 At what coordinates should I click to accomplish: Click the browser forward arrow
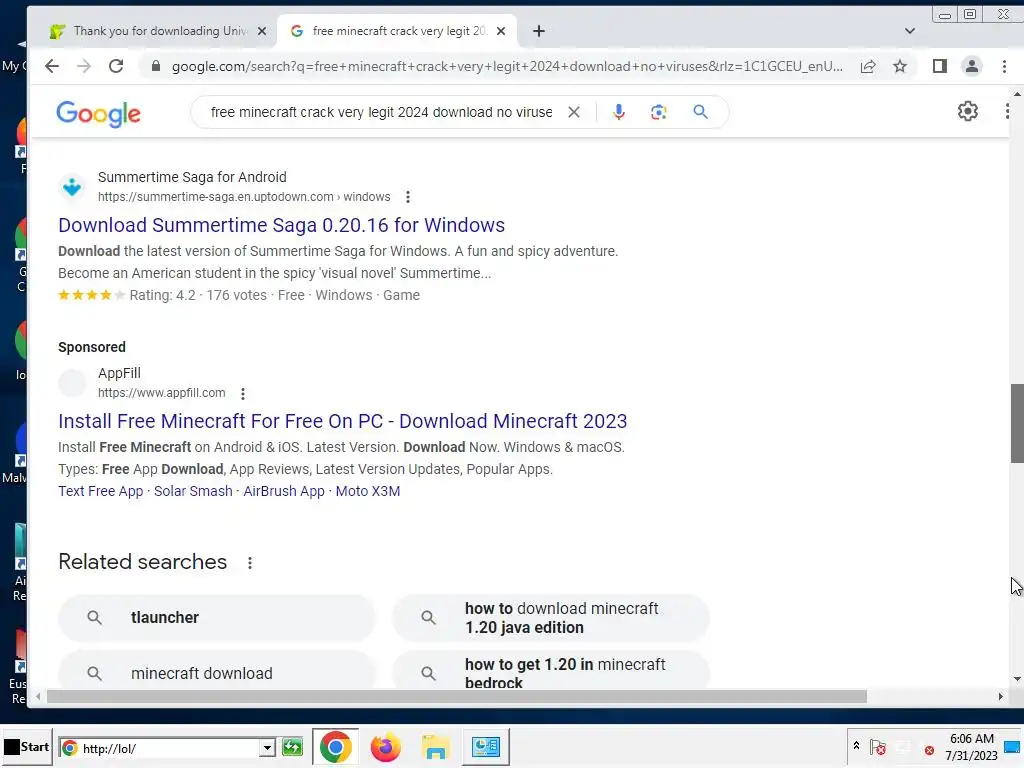click(x=84, y=66)
